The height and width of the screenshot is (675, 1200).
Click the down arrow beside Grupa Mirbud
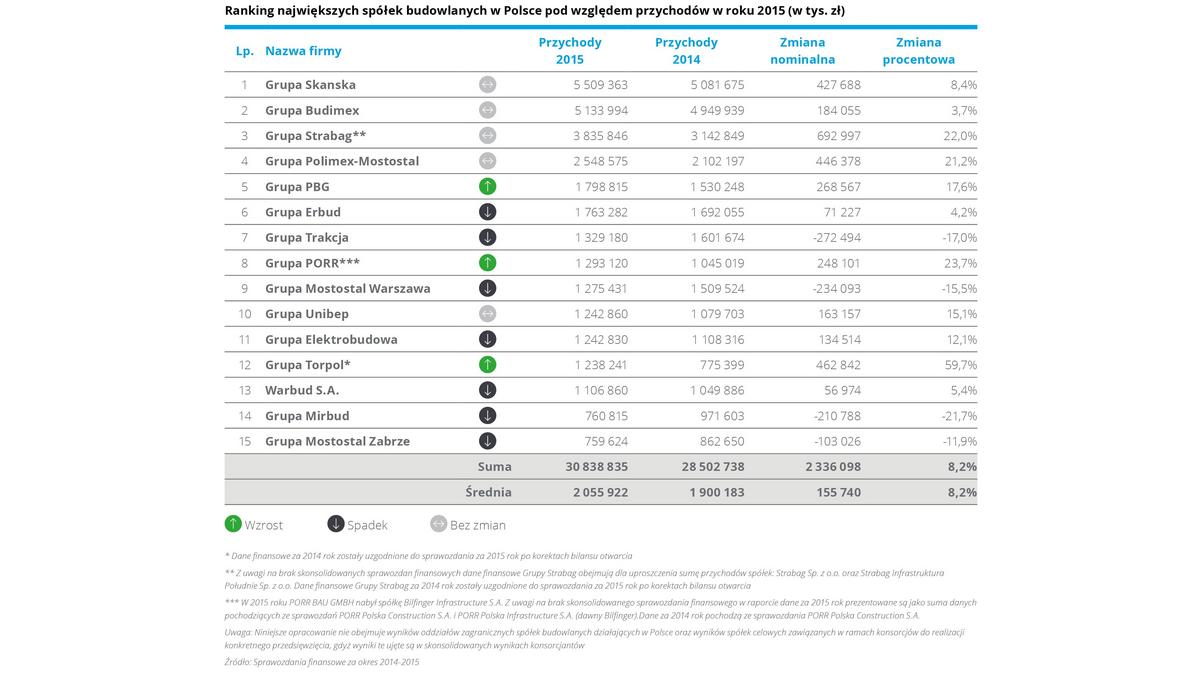pos(487,416)
